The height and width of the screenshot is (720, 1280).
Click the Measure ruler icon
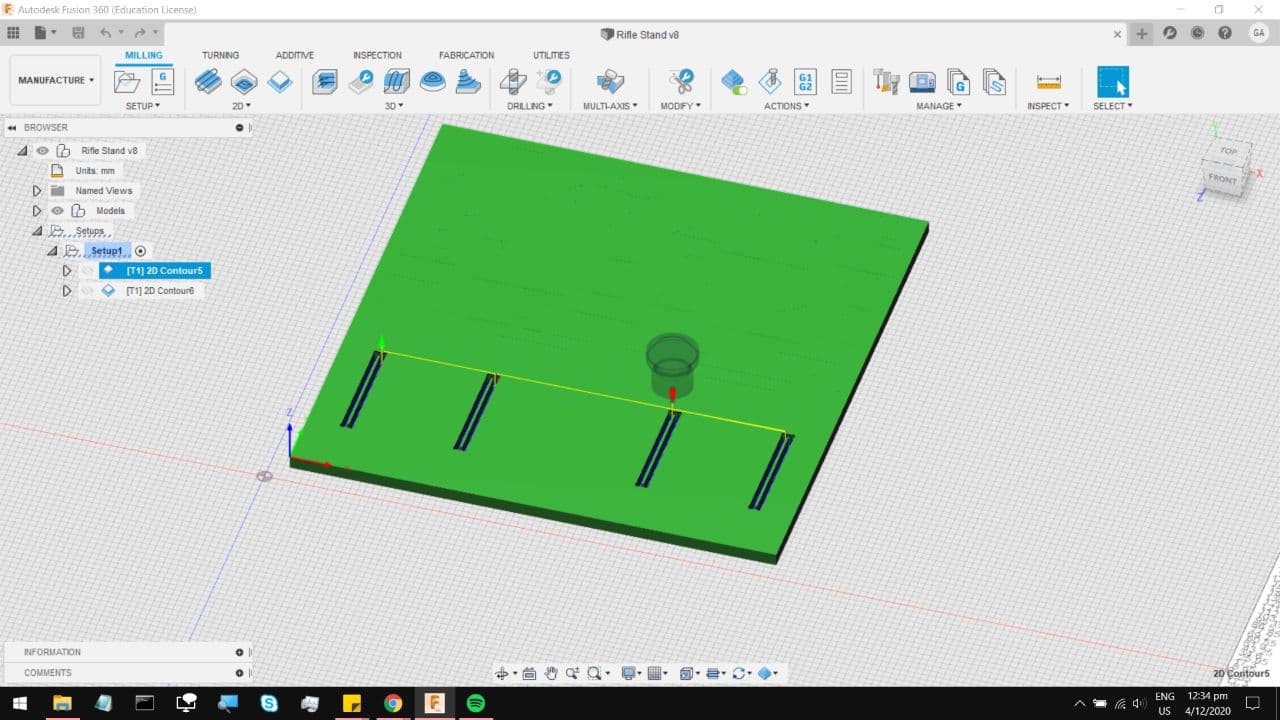(x=1048, y=82)
